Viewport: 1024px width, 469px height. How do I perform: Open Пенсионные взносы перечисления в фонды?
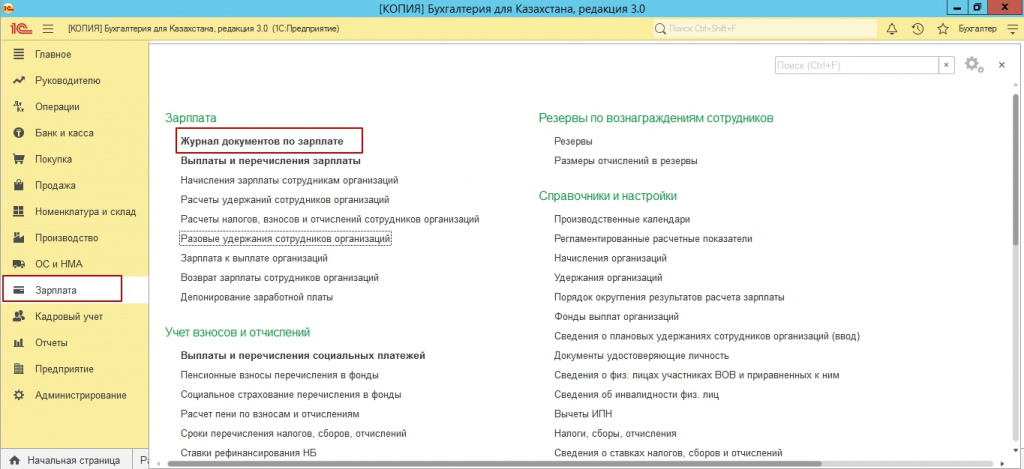coord(280,375)
